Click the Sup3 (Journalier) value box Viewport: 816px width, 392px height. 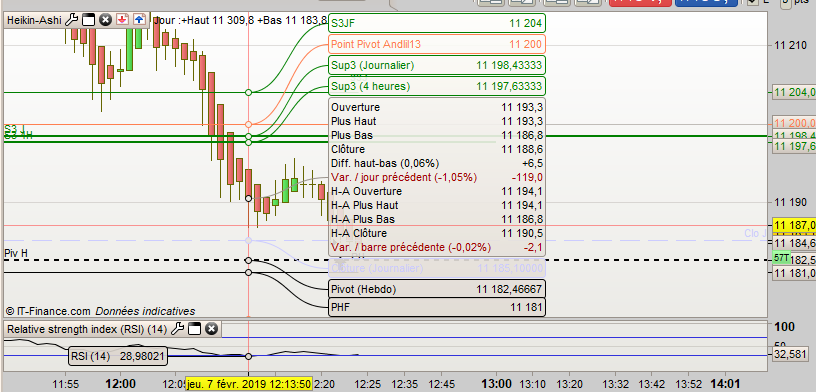point(437,65)
